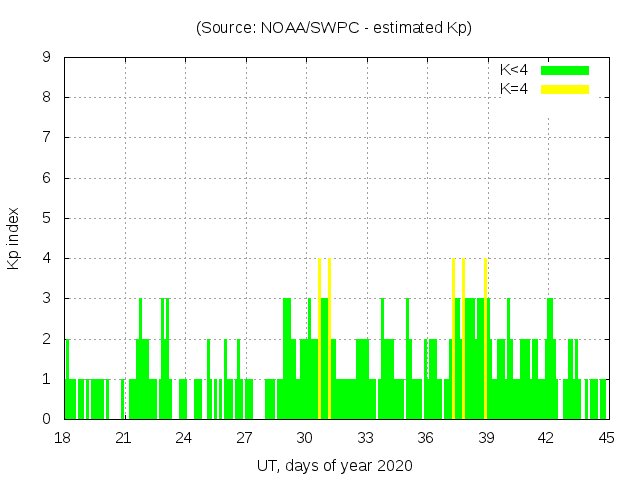Click the y-axis value 4
Screen dimensions: 640x480
click(x=47, y=258)
